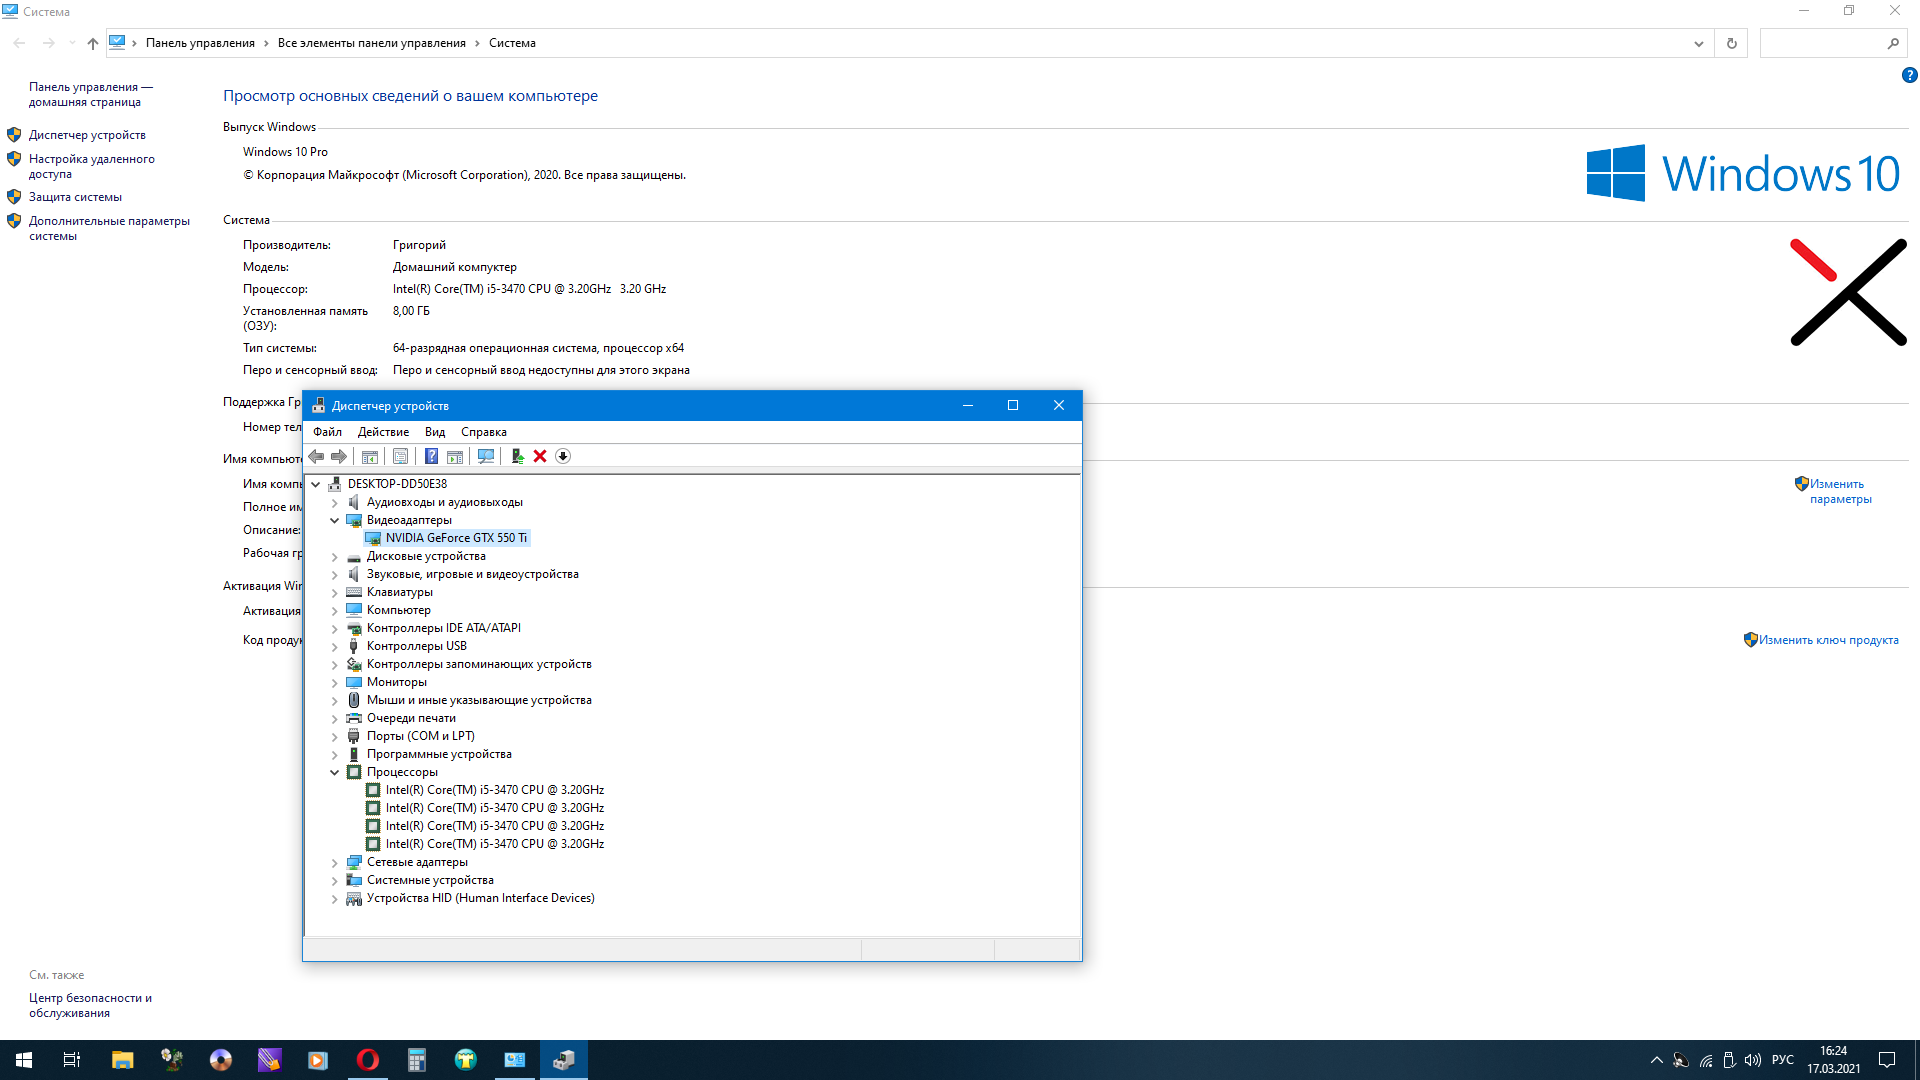Open Task View on the taskbar
This screenshot has height=1080, width=1920.
tap(72, 1060)
